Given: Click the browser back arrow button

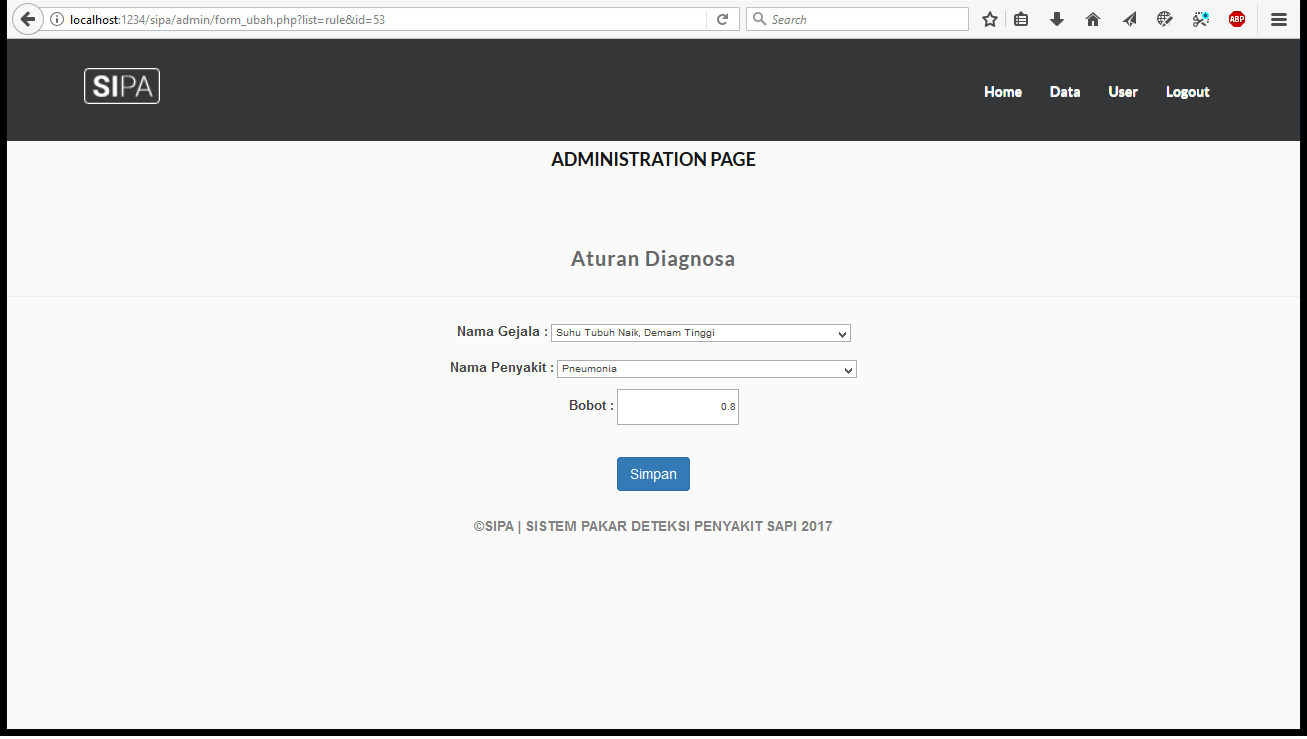Looking at the screenshot, I should pos(27,19).
